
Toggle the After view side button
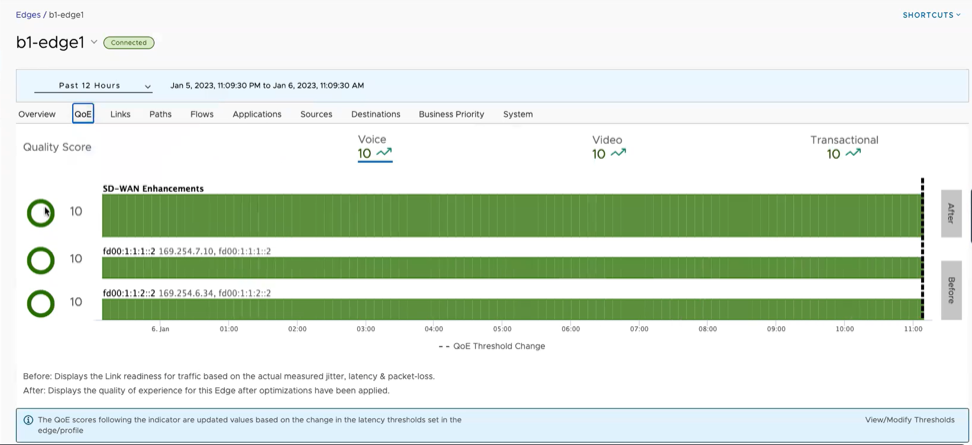[x=951, y=213]
